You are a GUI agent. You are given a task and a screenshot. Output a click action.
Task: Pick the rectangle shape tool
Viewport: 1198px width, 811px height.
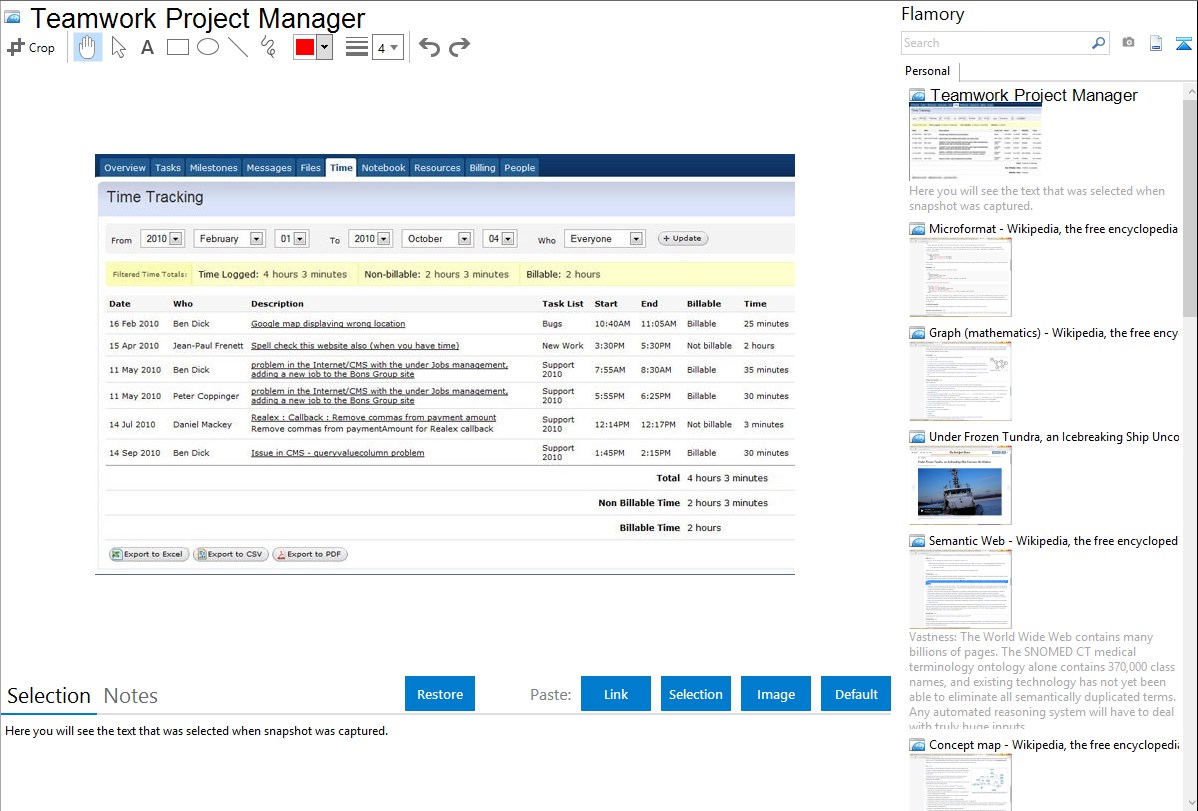pyautogui.click(x=177, y=47)
